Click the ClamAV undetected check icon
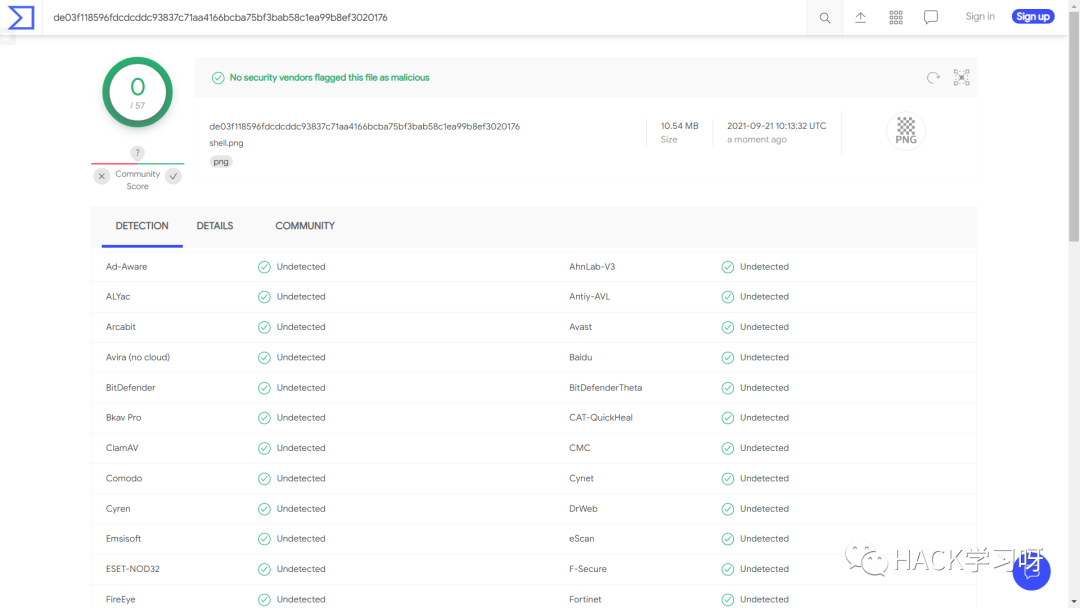Screen dimensions: 1080x608 coord(264,448)
